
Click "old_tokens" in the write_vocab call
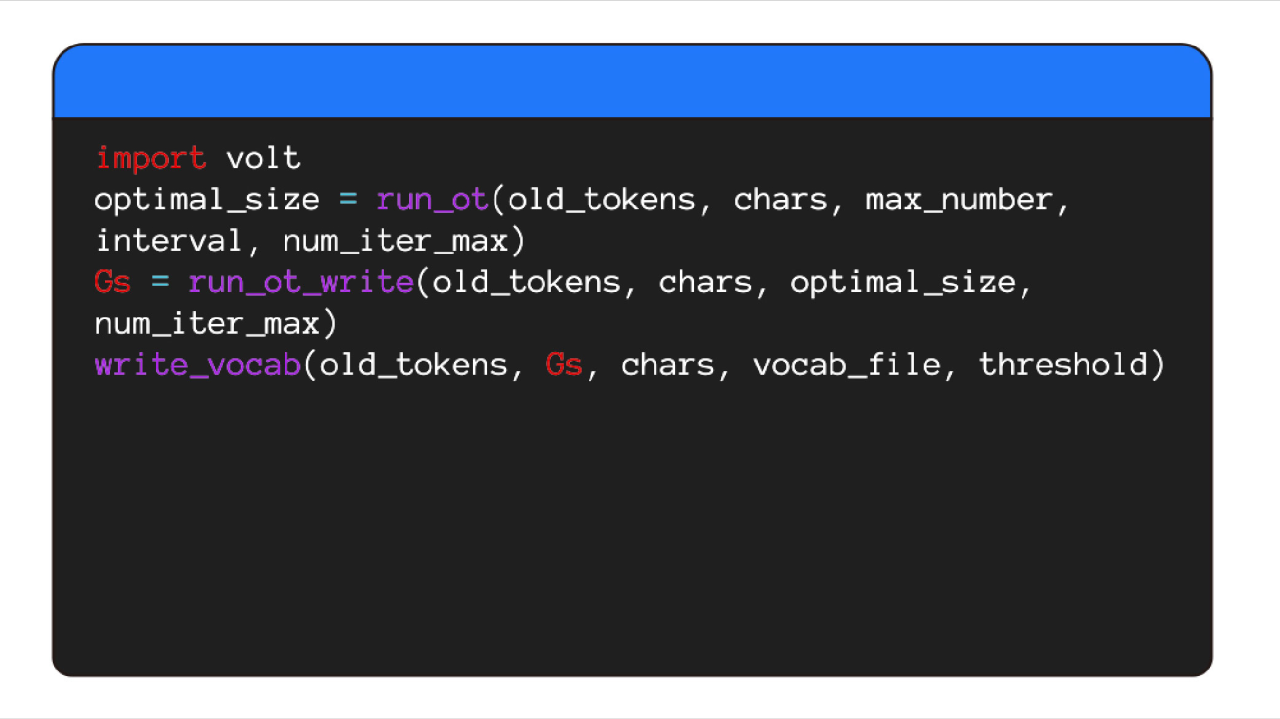[414, 364]
